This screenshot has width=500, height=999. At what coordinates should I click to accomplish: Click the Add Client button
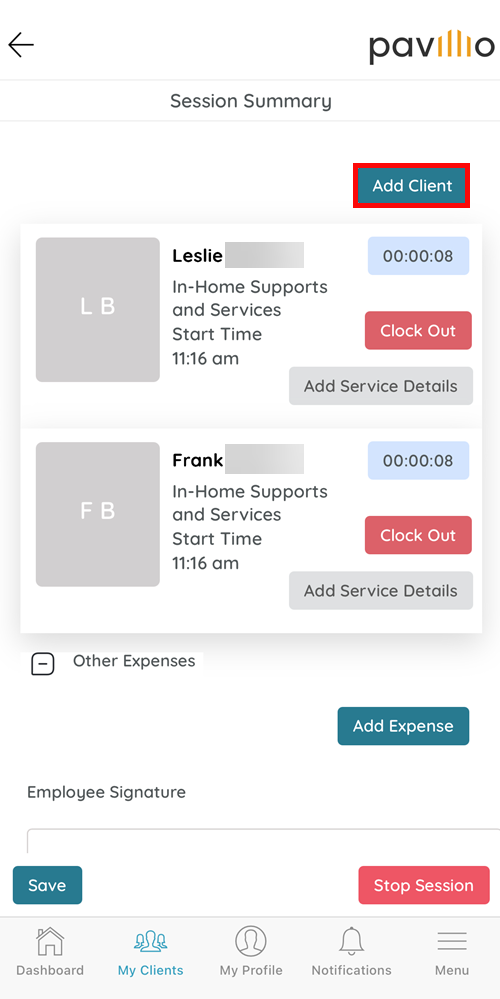point(412,185)
